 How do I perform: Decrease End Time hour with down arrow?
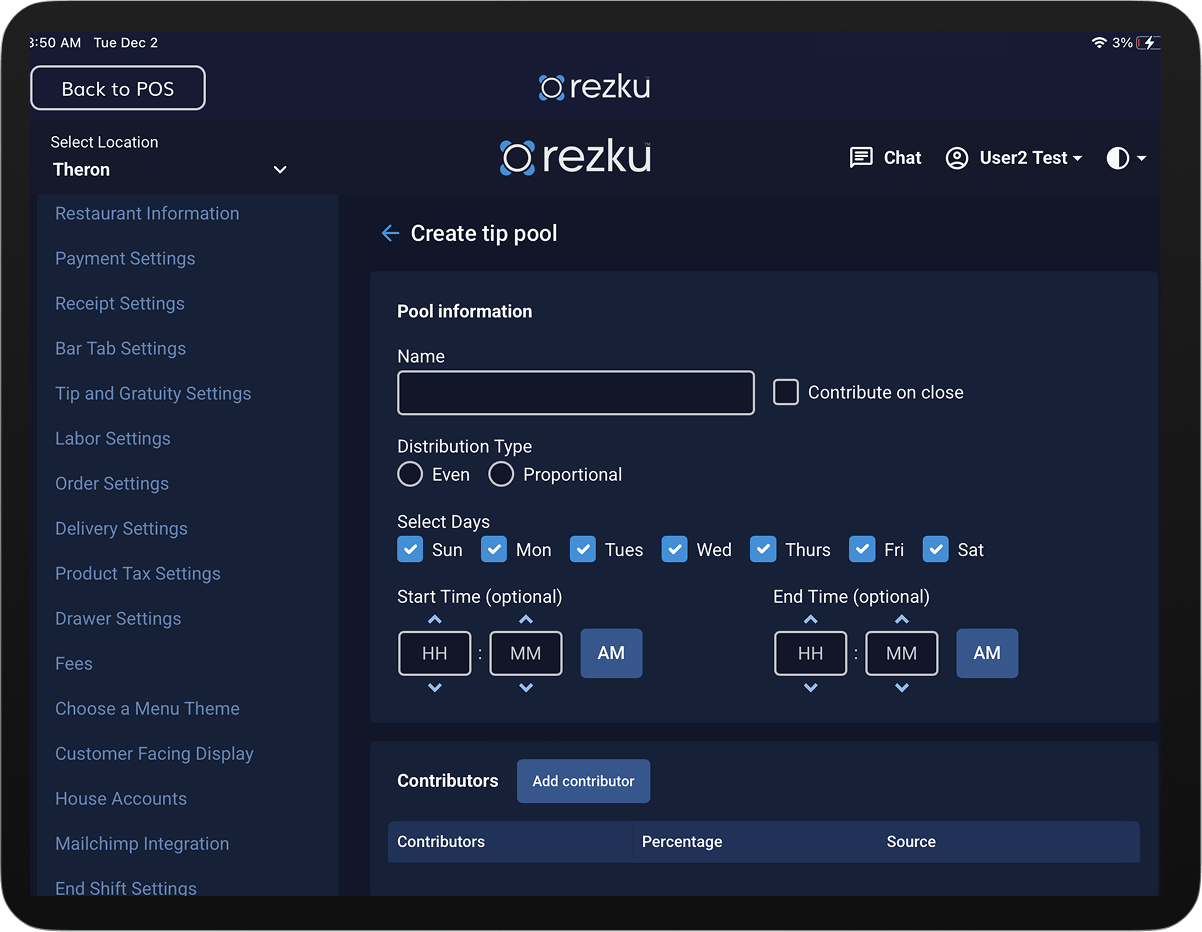pyautogui.click(x=810, y=687)
